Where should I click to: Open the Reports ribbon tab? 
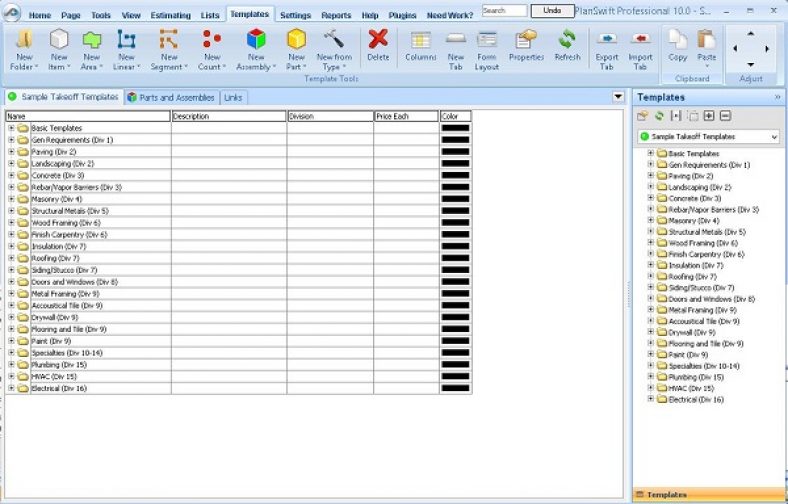click(x=336, y=16)
